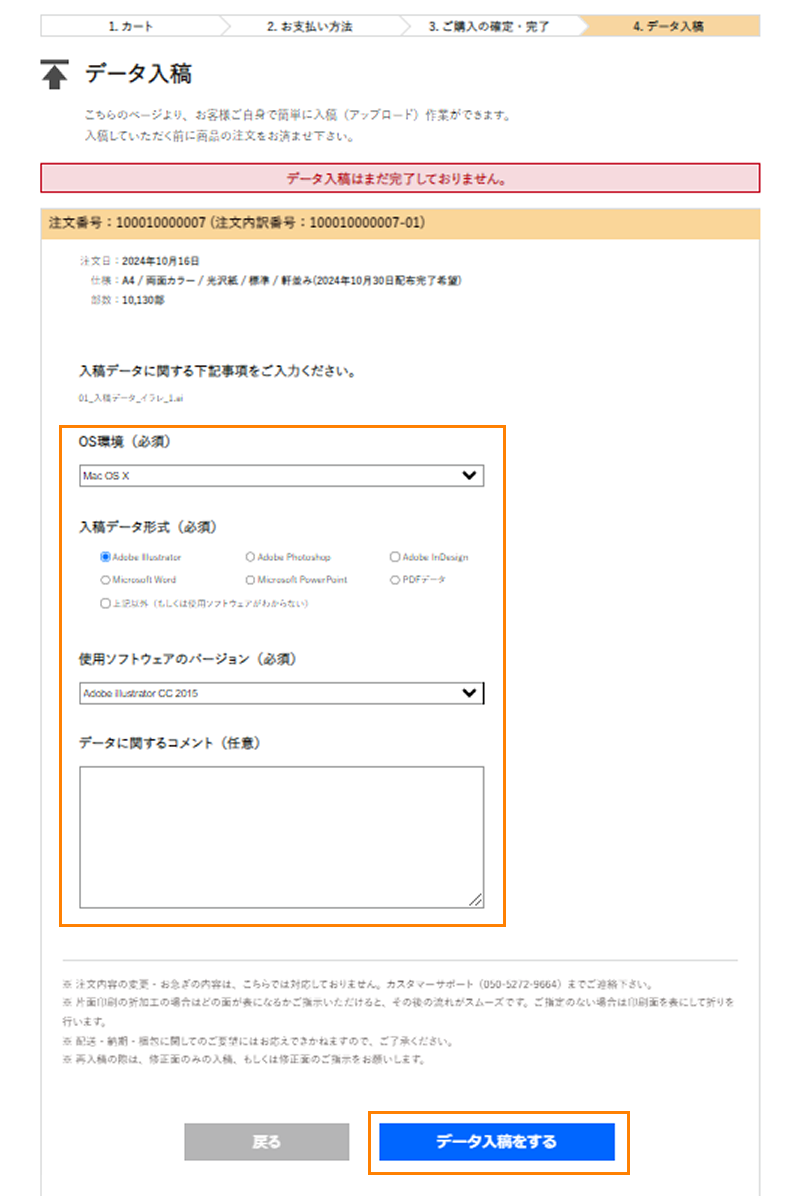This screenshot has width=800, height=1196.
Task: Click the gray 戻る button
Action: click(x=267, y=1142)
